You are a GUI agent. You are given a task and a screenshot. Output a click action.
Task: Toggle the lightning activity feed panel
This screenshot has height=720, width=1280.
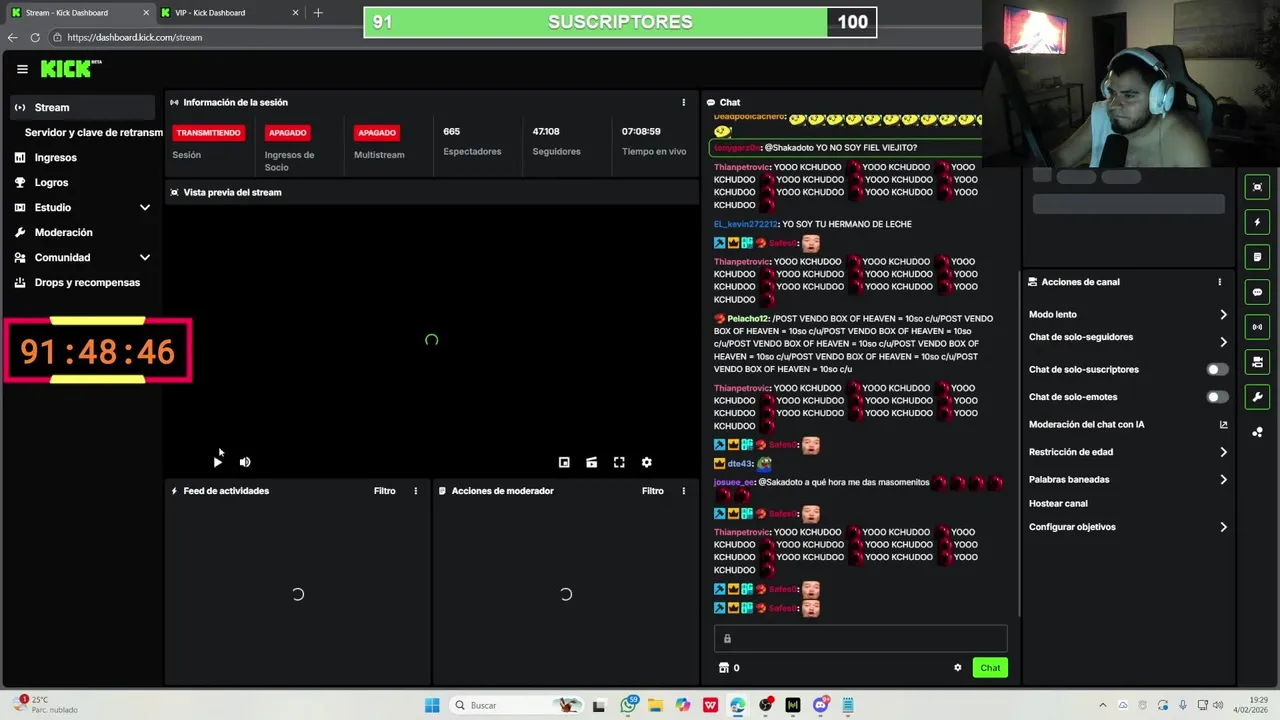coord(1257,222)
